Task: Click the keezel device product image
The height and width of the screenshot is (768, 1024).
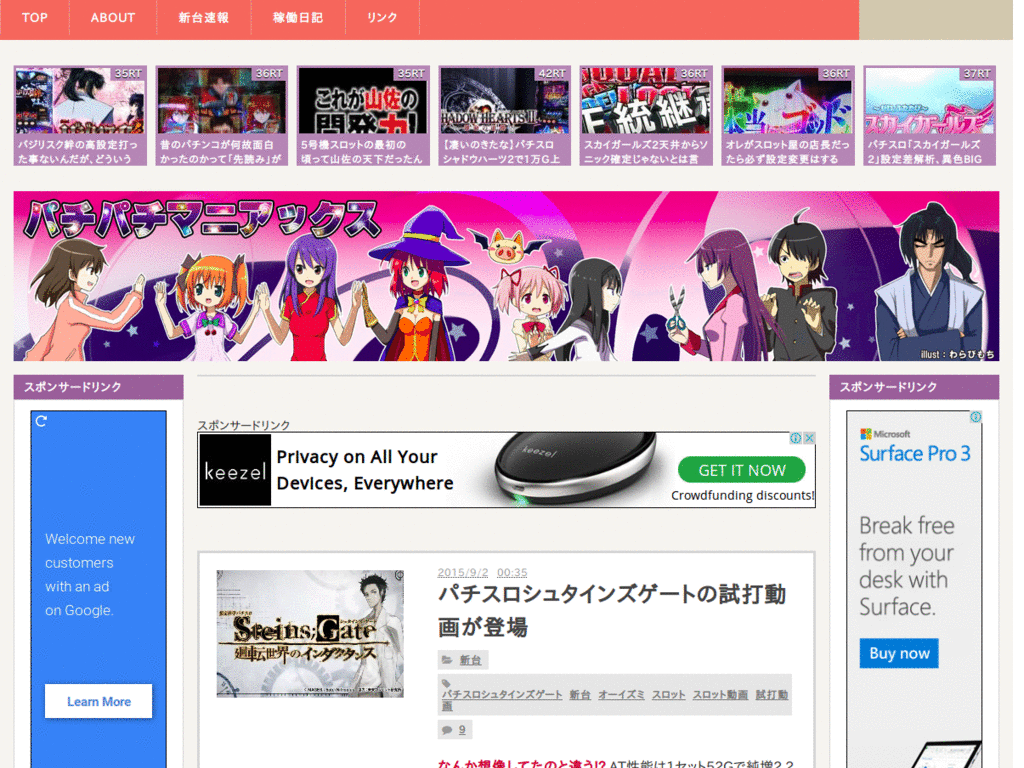Action: (575, 470)
